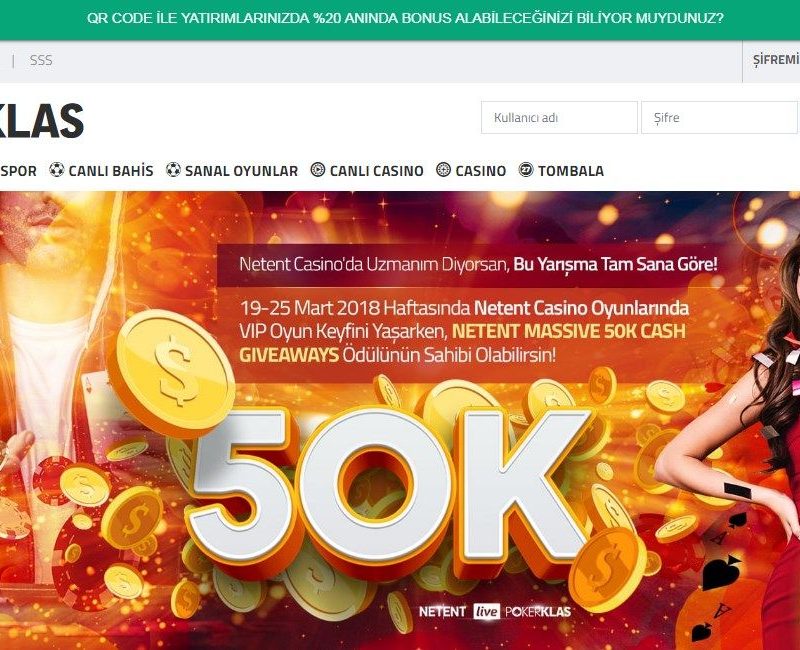Click the Şifremi forgot password link
Screen dimensions: 800x650
coord(776,60)
